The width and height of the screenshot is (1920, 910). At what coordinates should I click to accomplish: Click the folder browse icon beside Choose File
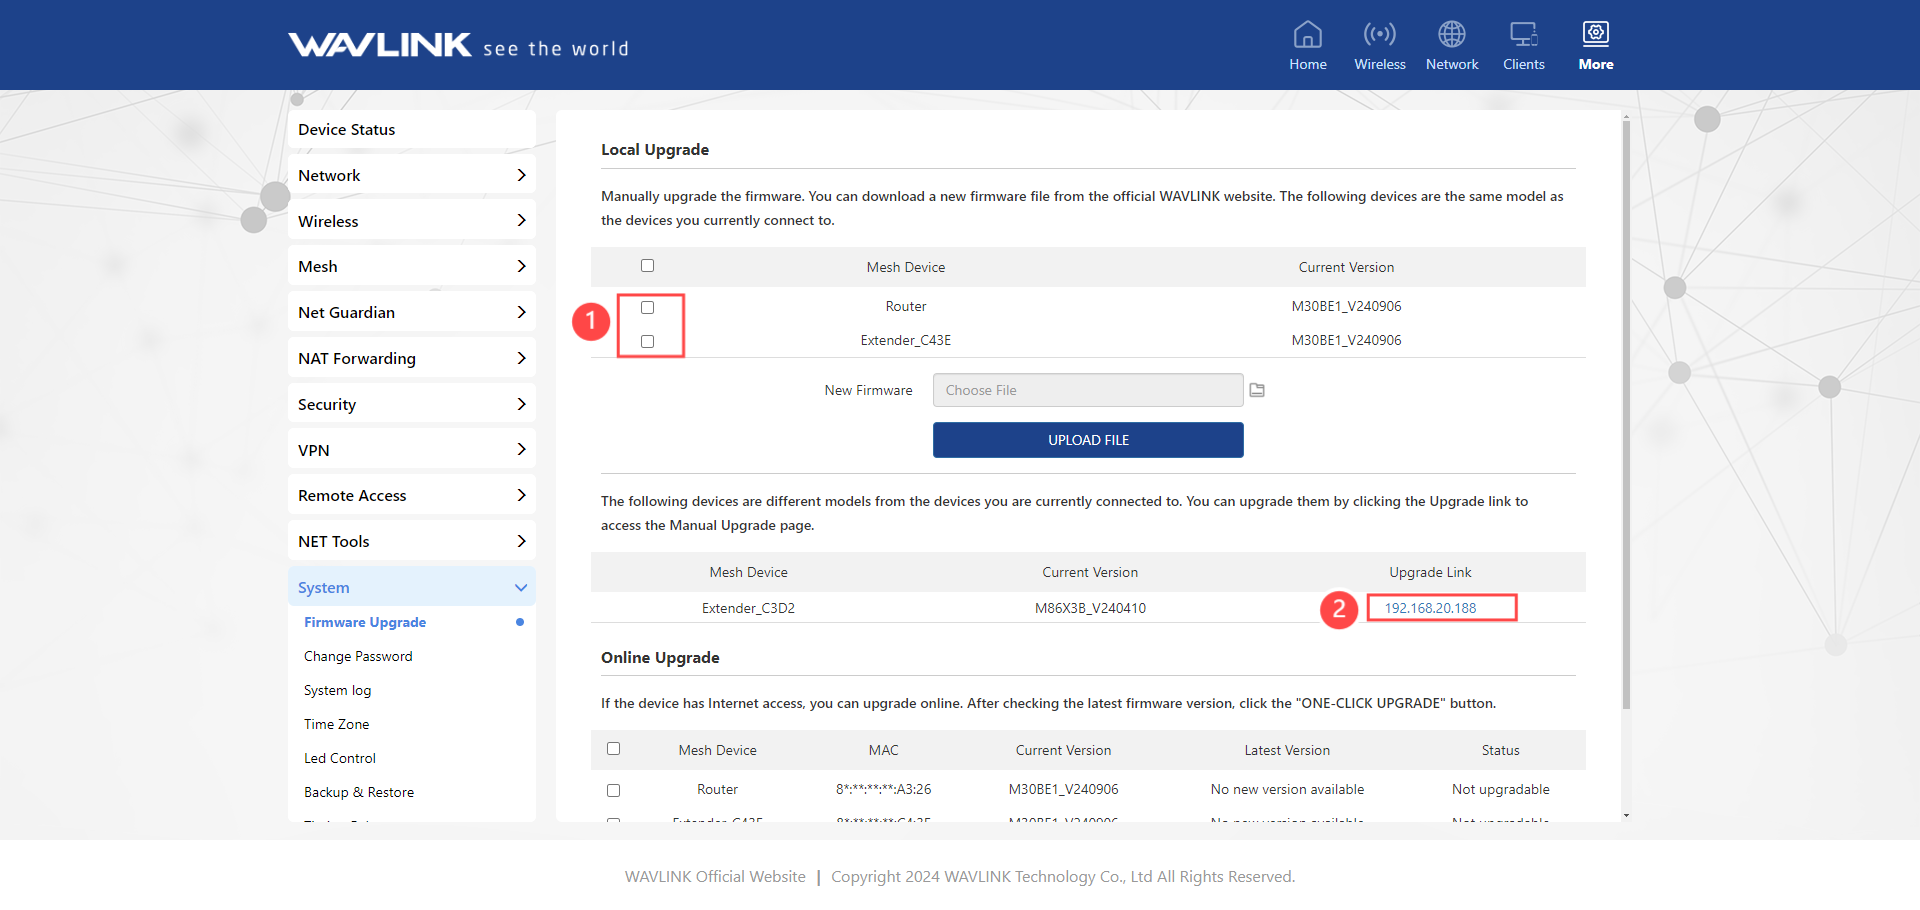click(1257, 390)
